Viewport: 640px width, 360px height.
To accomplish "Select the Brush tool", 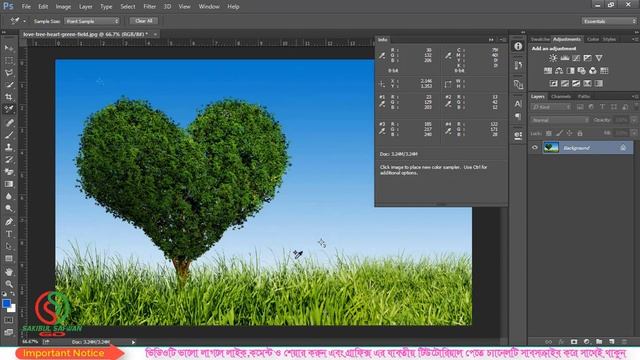I will coord(9,135).
